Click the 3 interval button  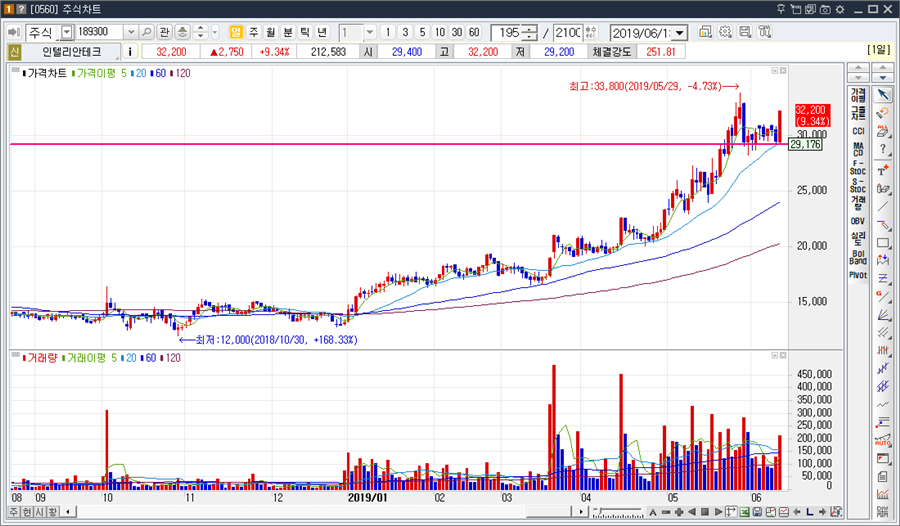(x=405, y=32)
